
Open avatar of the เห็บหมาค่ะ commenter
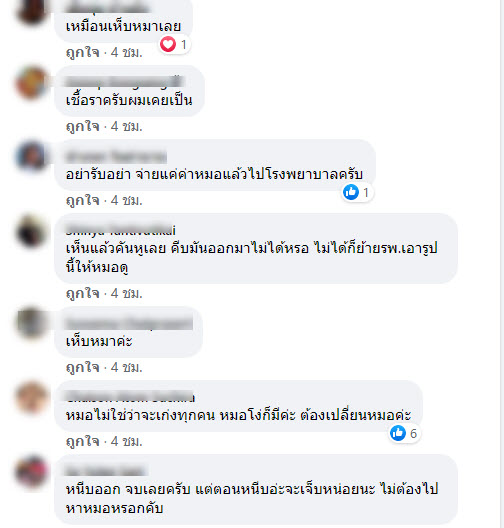(x=32, y=323)
